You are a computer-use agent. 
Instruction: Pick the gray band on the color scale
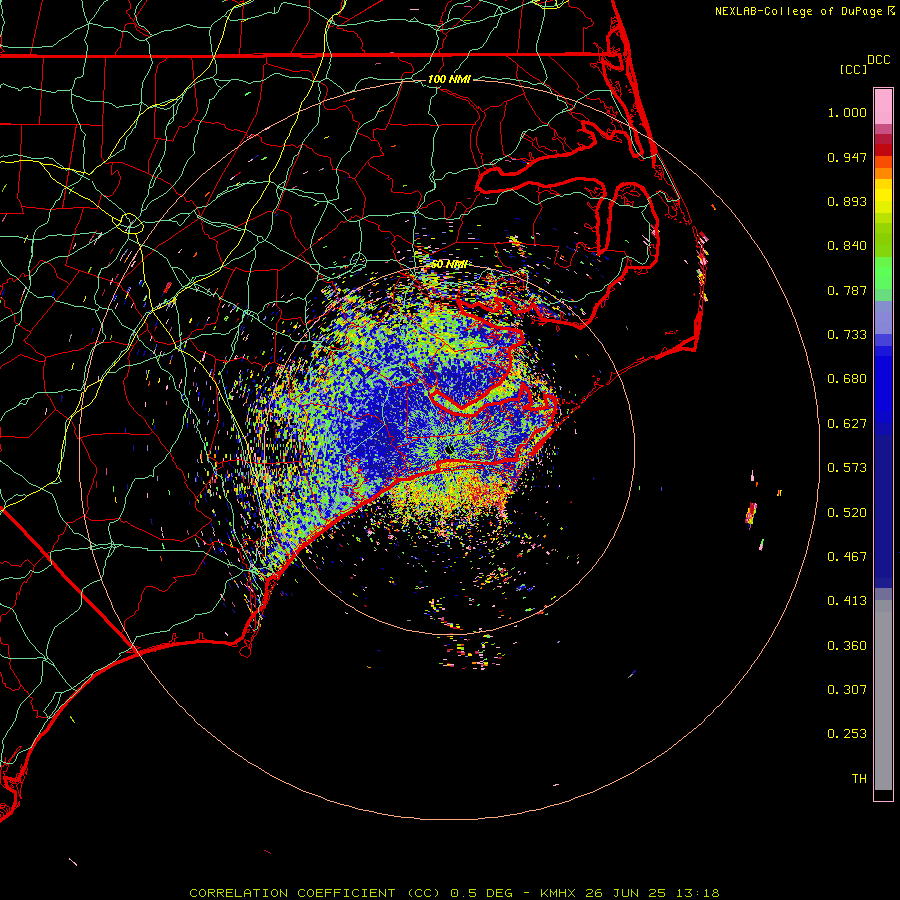pos(883,695)
